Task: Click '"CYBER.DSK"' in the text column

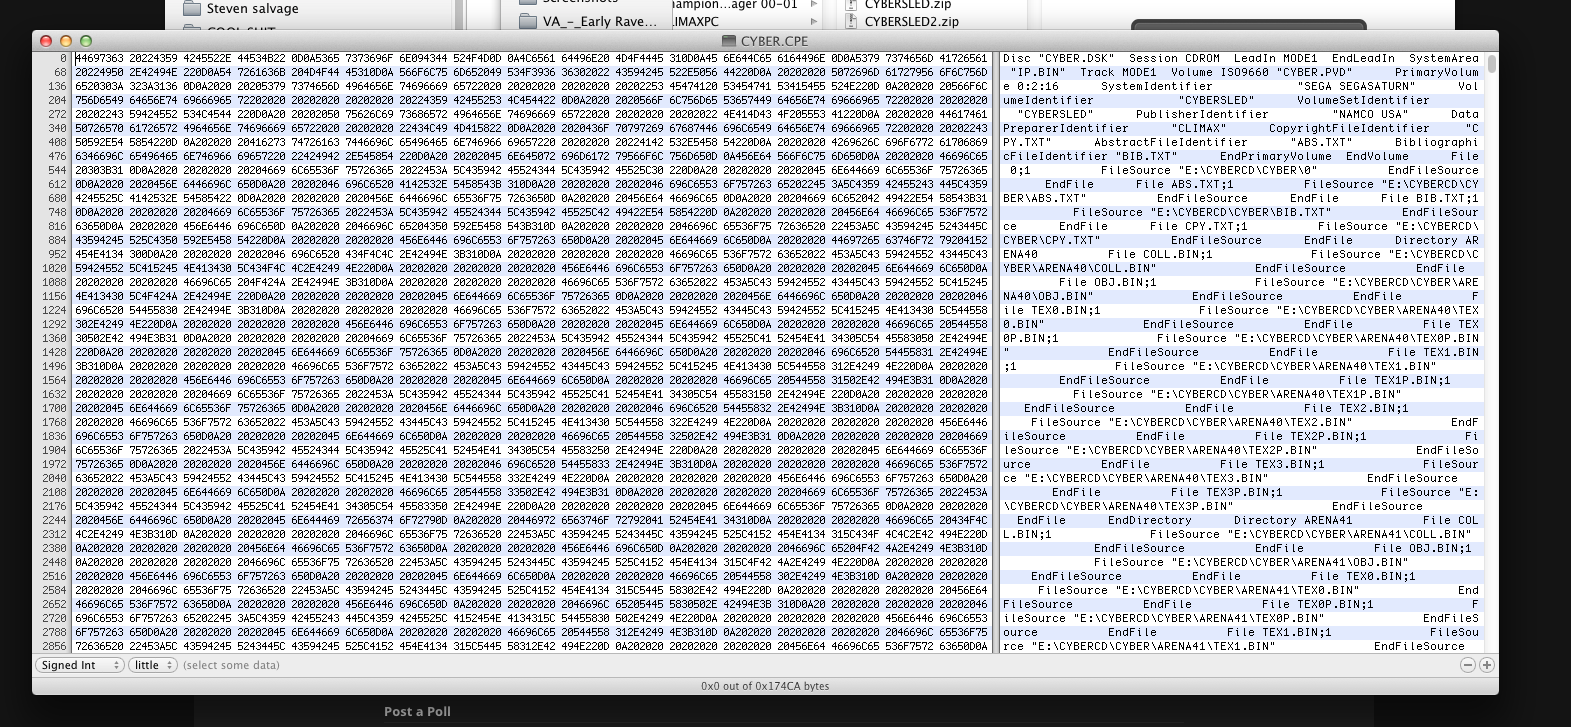Action: tap(1076, 59)
